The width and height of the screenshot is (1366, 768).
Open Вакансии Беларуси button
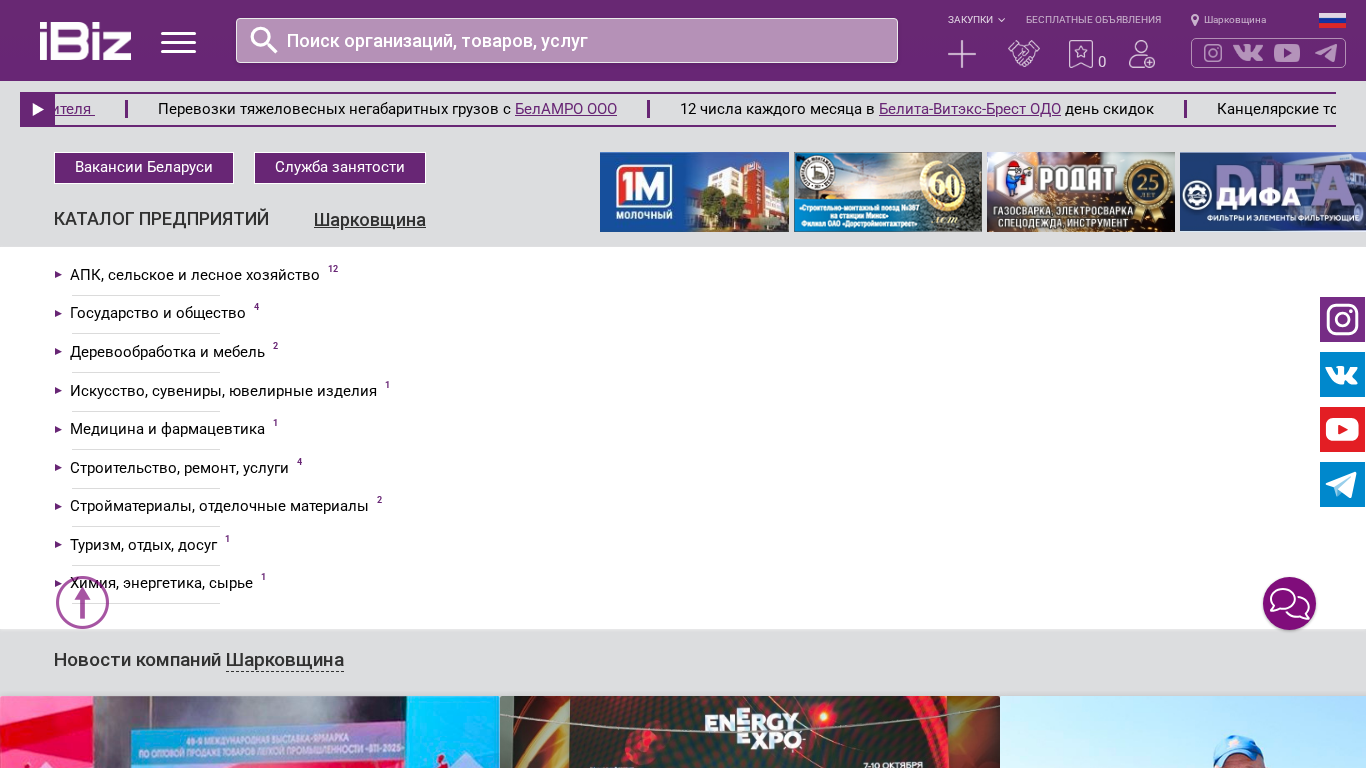click(x=144, y=168)
